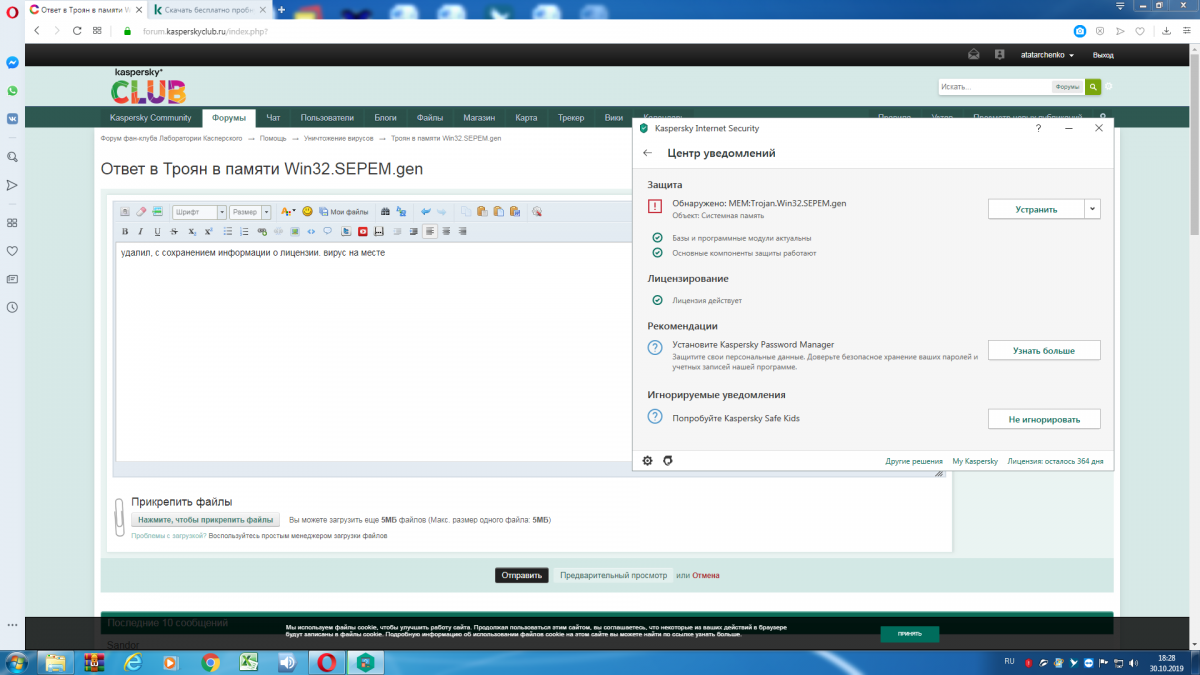Open text color picker in editor
Viewport: 1200px width, 675px height.
287,212
